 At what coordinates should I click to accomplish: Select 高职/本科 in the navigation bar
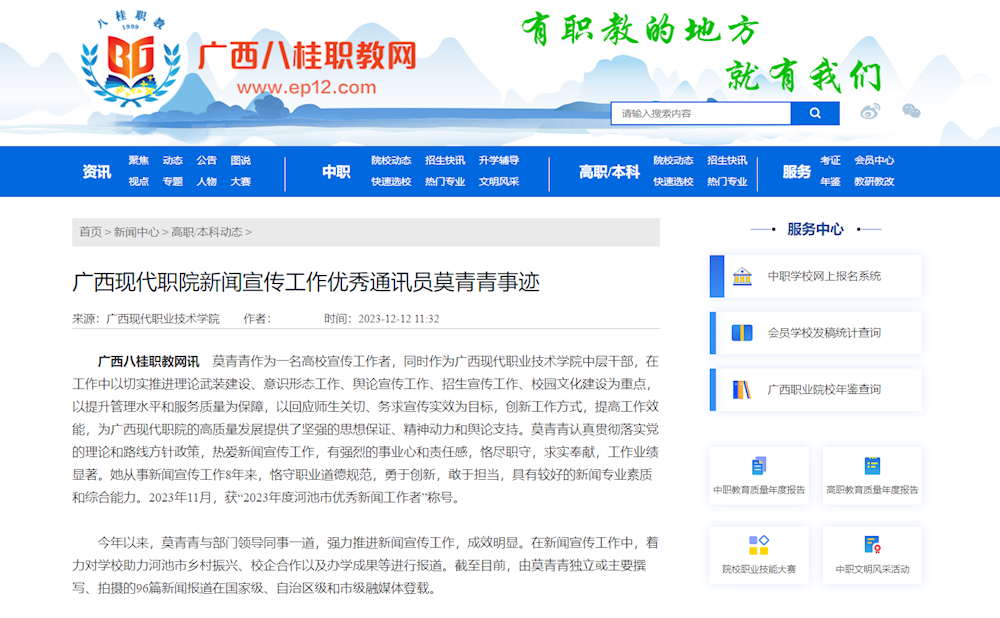[x=609, y=172]
